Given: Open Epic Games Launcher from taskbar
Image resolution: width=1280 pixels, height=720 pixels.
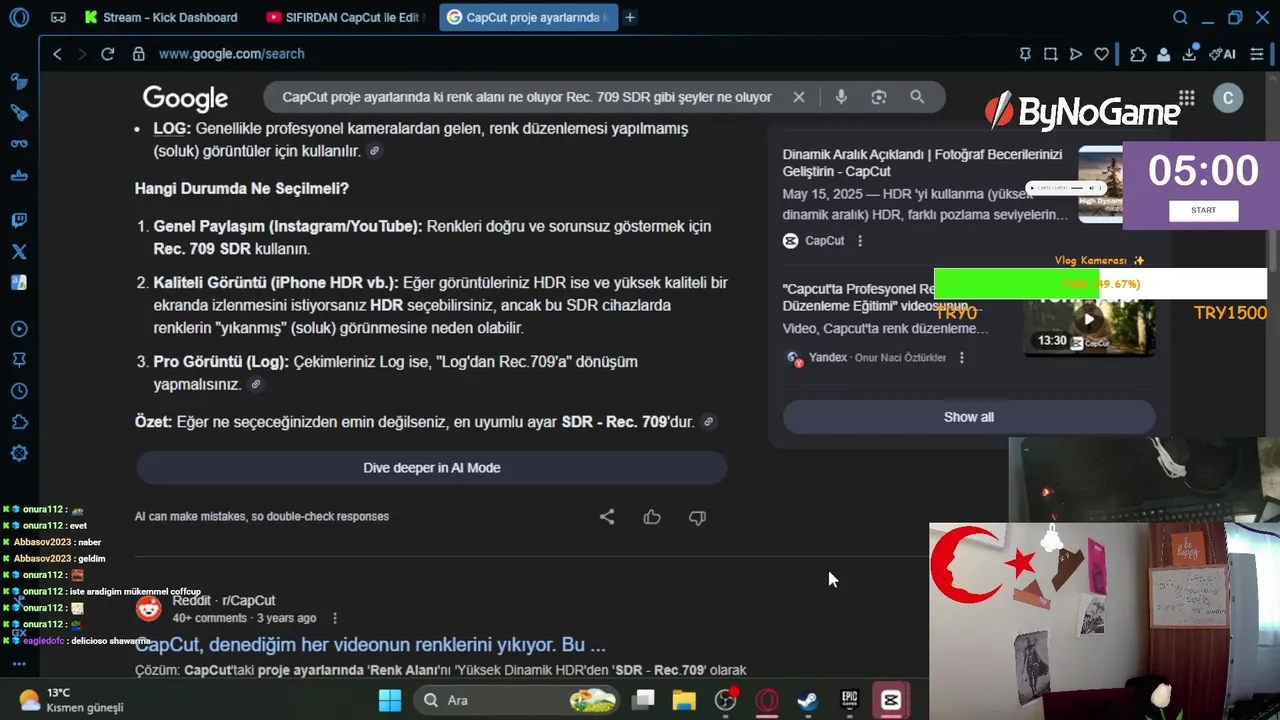Looking at the screenshot, I should 849,700.
